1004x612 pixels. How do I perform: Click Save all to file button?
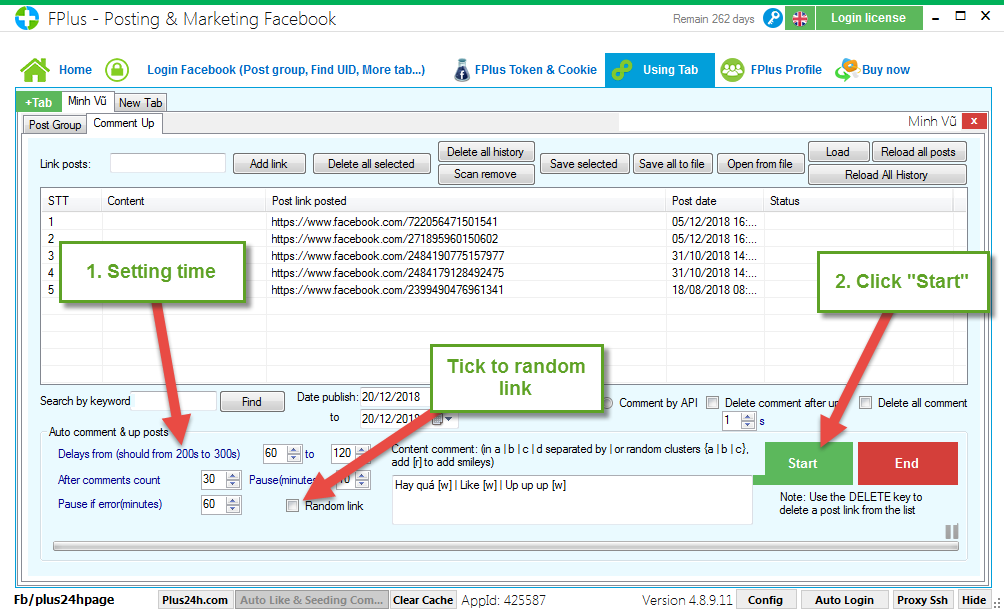(672, 164)
